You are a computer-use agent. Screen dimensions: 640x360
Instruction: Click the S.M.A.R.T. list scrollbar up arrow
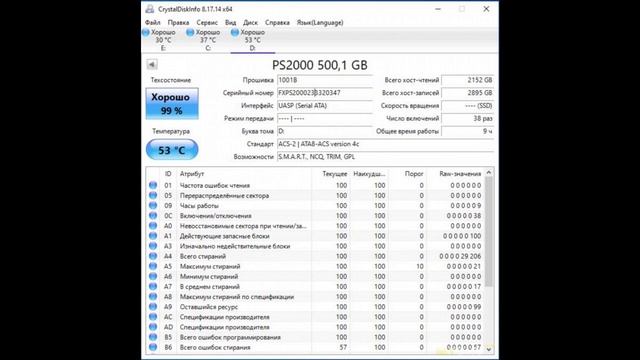pos(489,173)
